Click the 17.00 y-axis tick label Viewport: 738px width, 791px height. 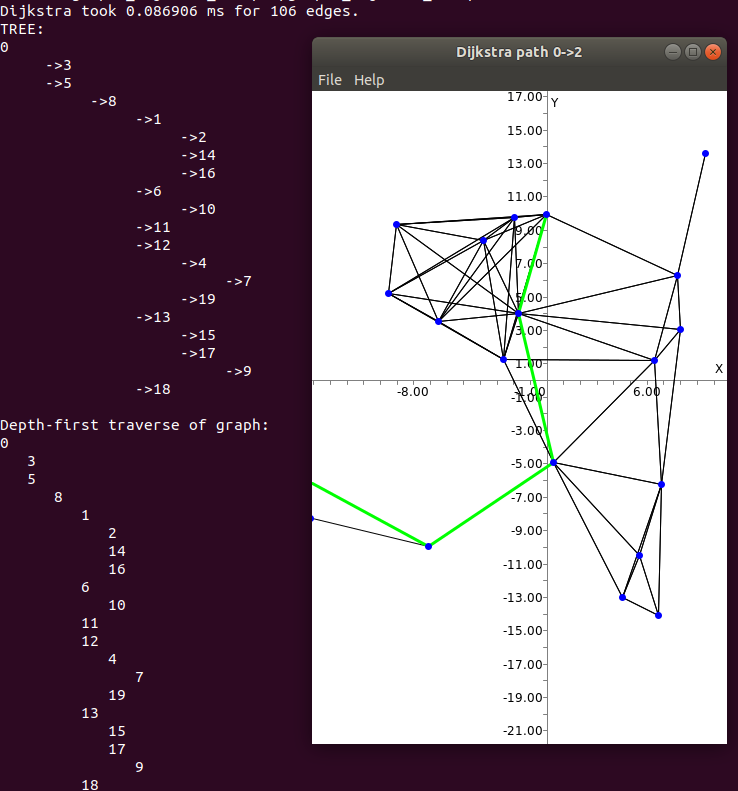point(525,97)
